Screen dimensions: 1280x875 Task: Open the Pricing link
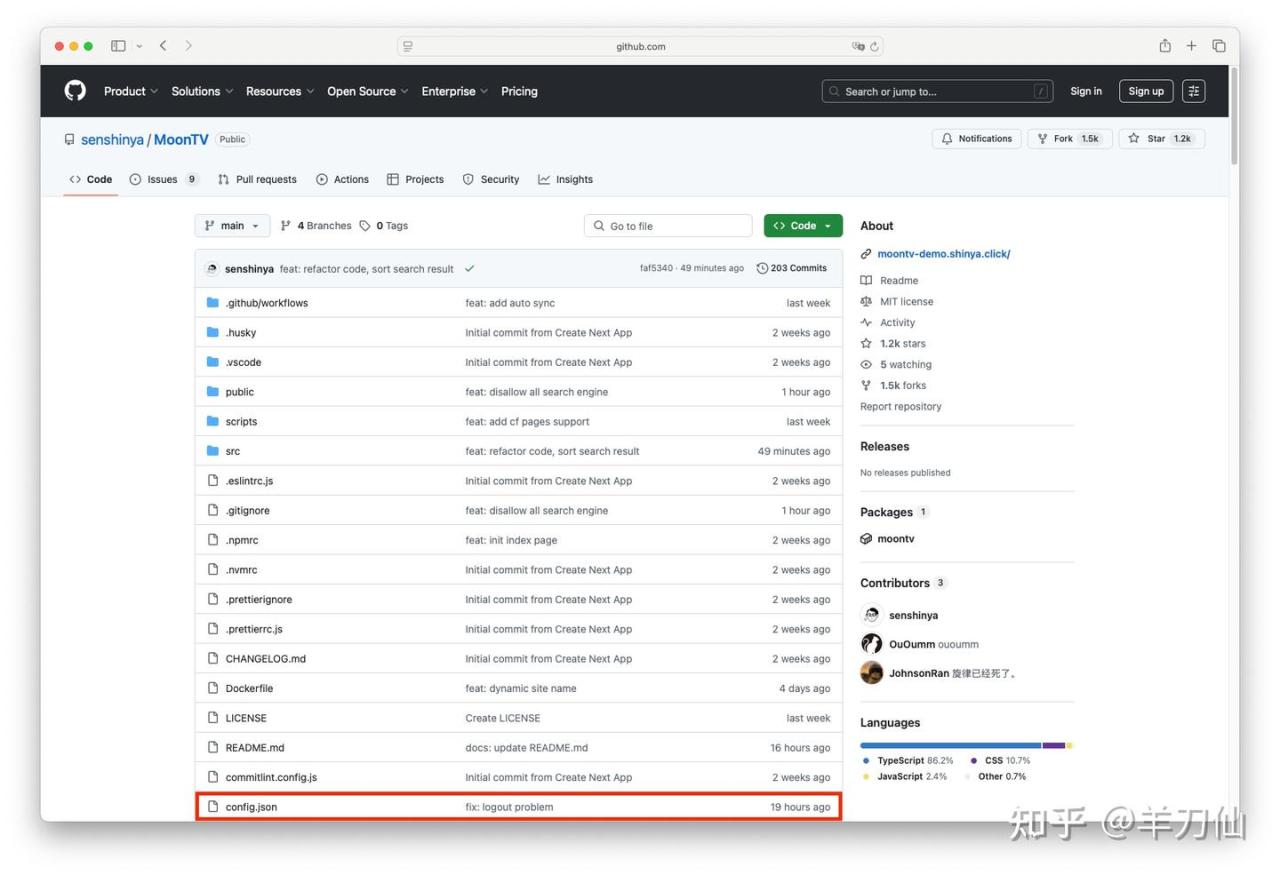point(519,91)
